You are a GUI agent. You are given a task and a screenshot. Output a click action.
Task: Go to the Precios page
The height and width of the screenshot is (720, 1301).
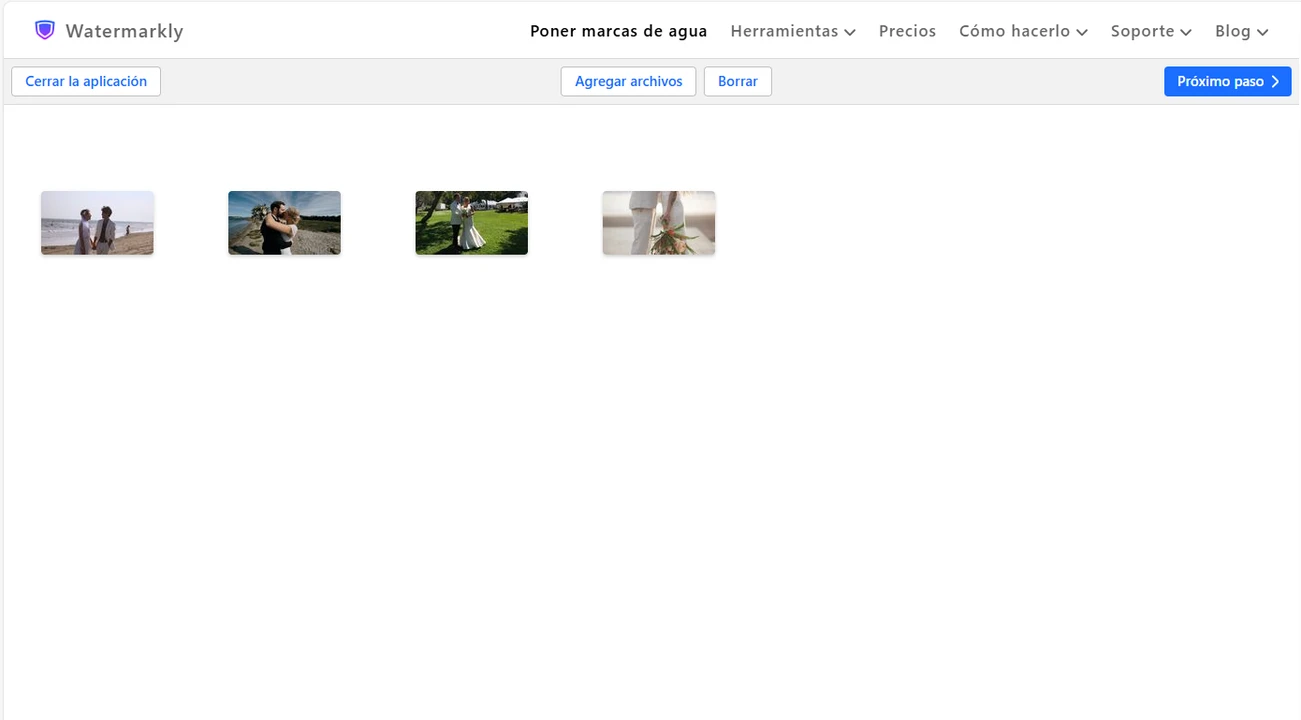907,31
